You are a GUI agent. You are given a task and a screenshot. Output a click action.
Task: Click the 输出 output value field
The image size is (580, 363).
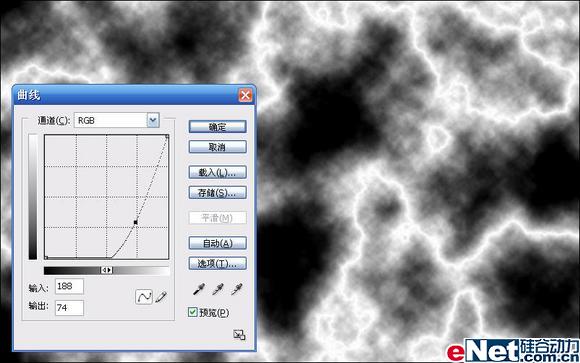point(70,308)
